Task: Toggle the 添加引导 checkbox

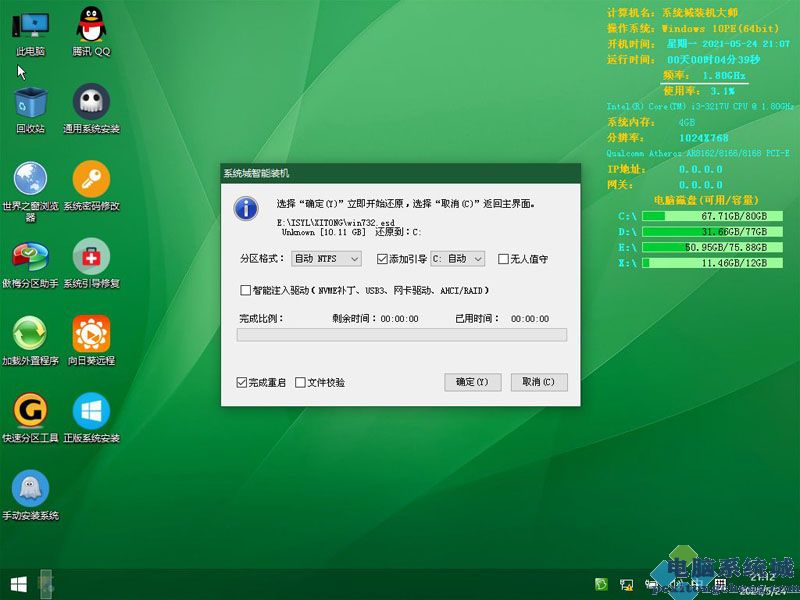Action: pyautogui.click(x=382, y=259)
